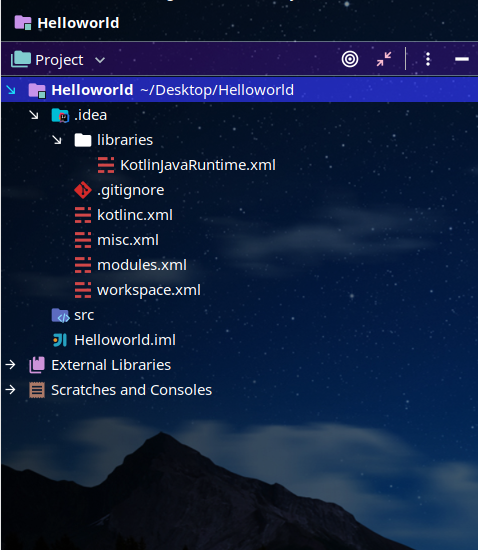
Task: Click the Helloworld module icon in title bar
Action: 23,23
